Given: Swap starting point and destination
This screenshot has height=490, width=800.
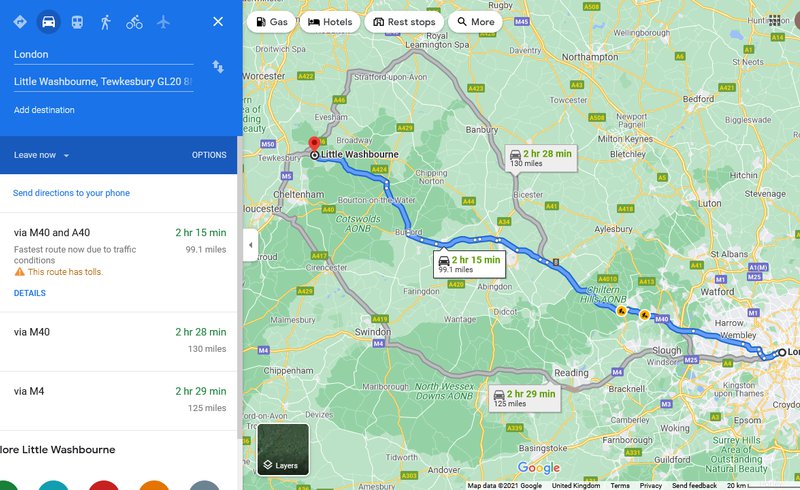Looking at the screenshot, I should (x=218, y=67).
